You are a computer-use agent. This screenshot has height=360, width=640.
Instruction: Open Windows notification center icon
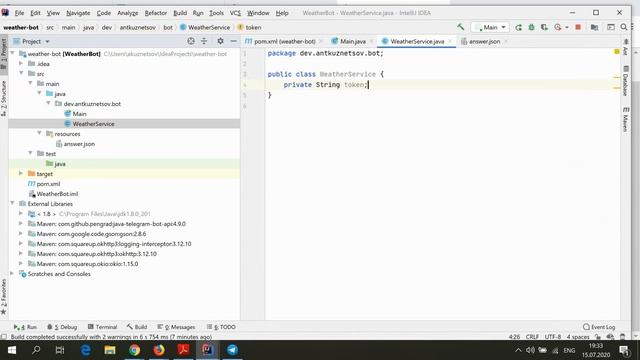pos(624,350)
